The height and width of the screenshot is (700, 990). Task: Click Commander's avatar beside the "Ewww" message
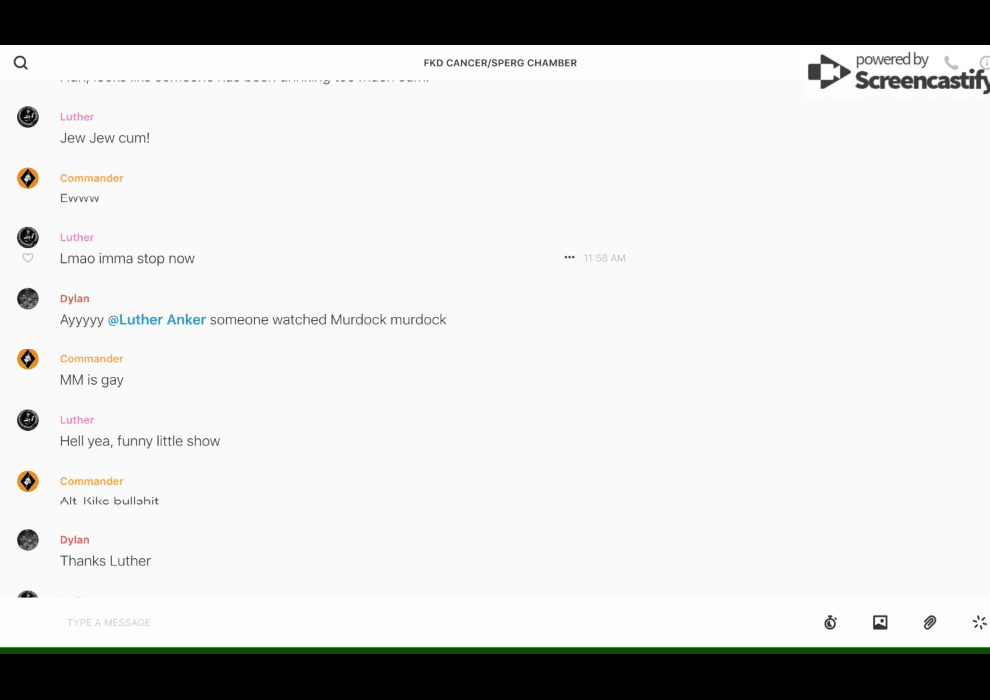point(28,179)
